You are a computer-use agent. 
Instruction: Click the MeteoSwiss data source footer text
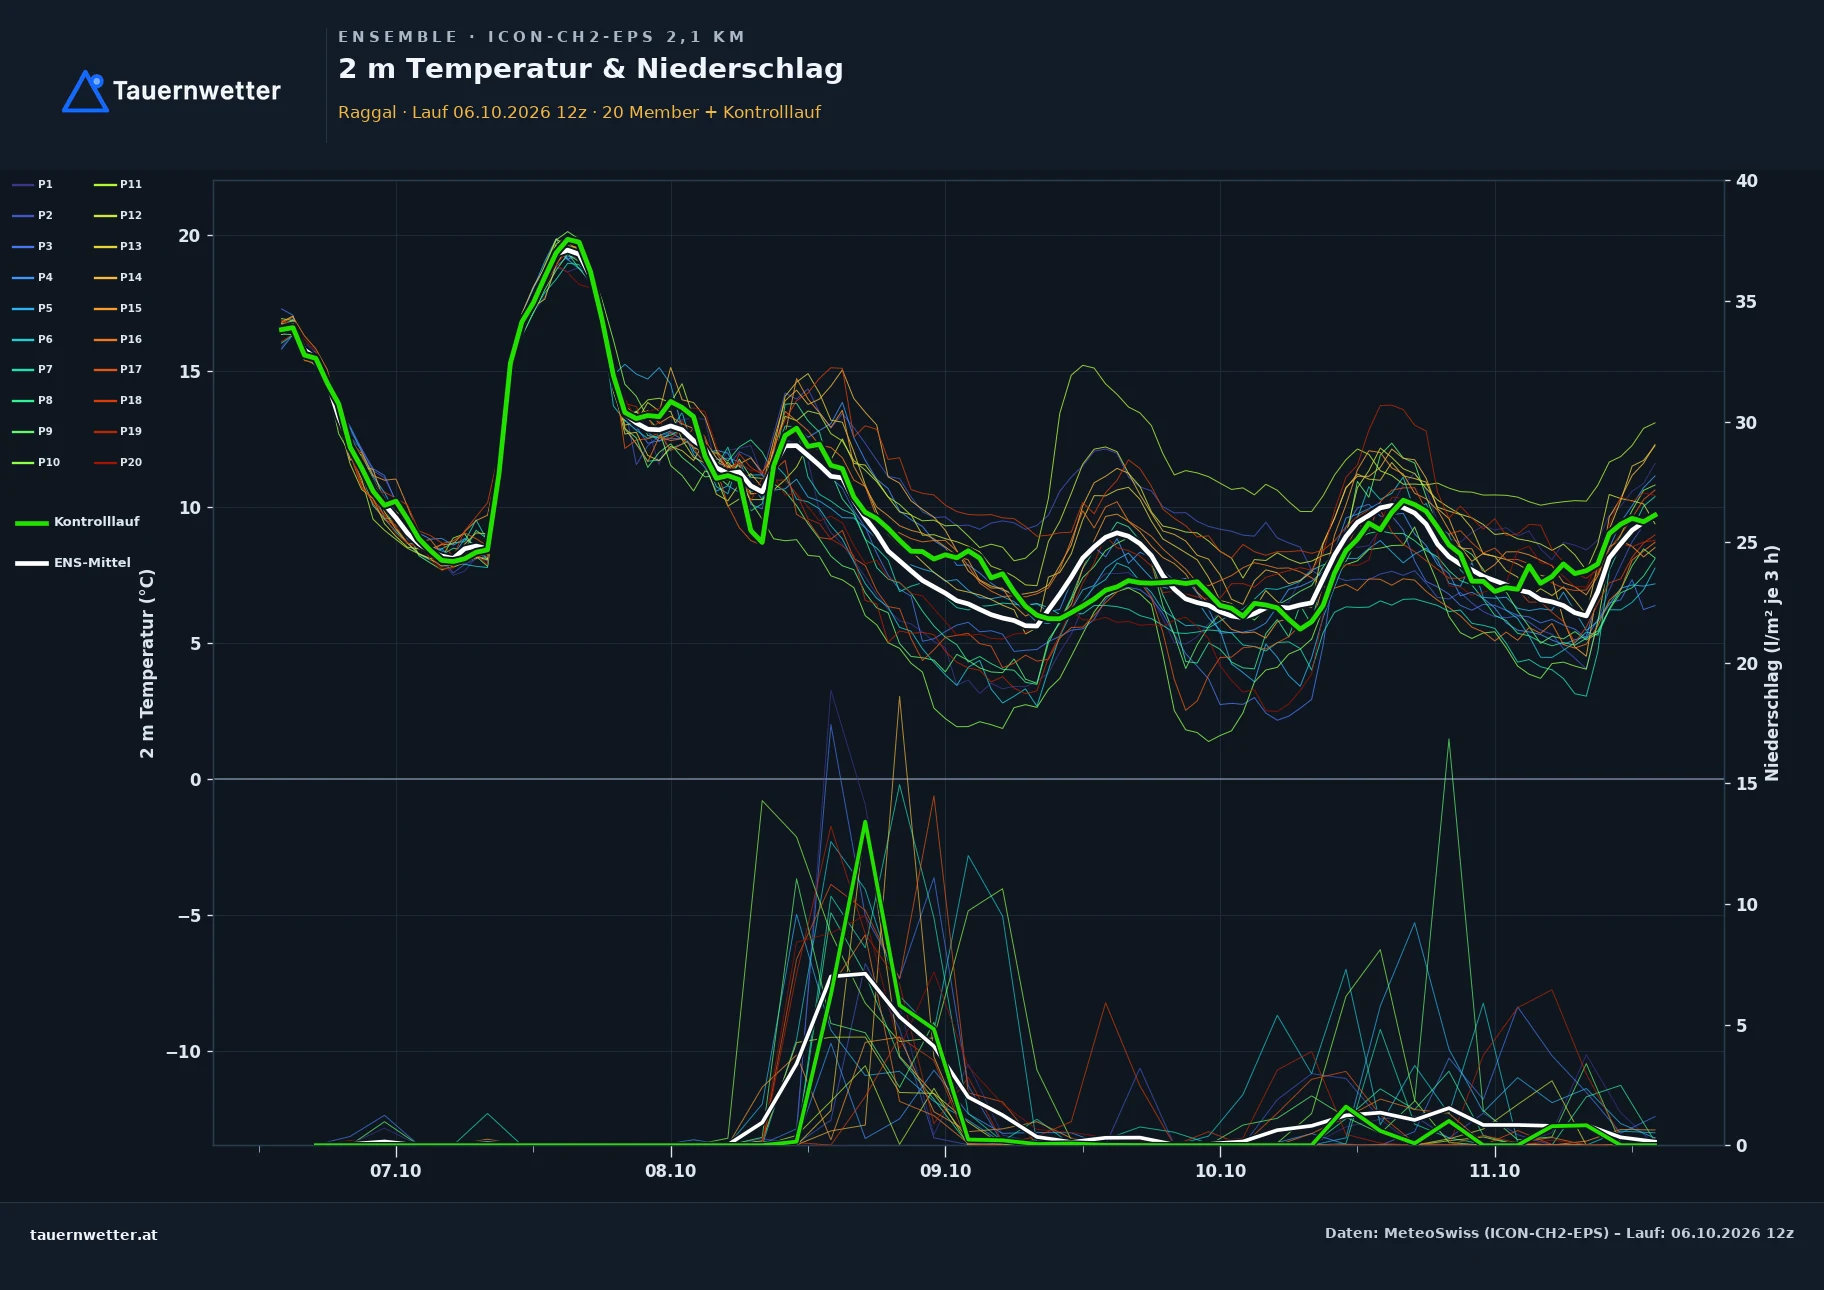(x=1559, y=1233)
